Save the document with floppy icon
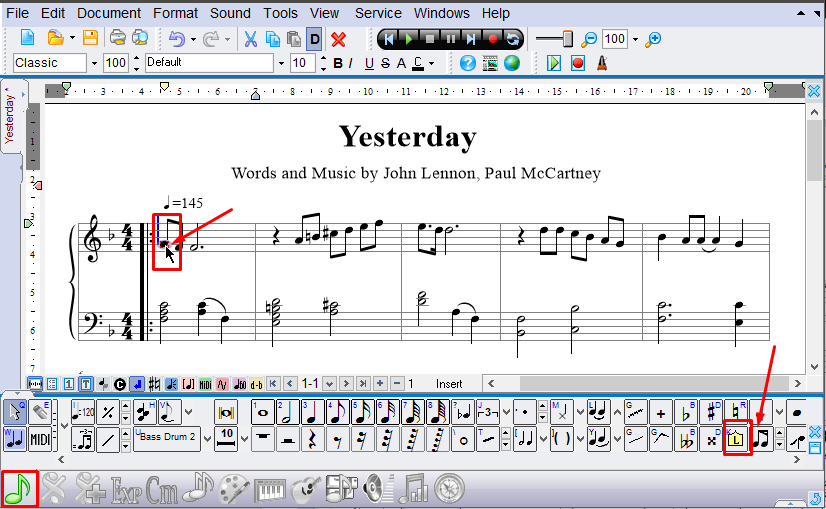Screen dimensions: 826x509 [91, 38]
